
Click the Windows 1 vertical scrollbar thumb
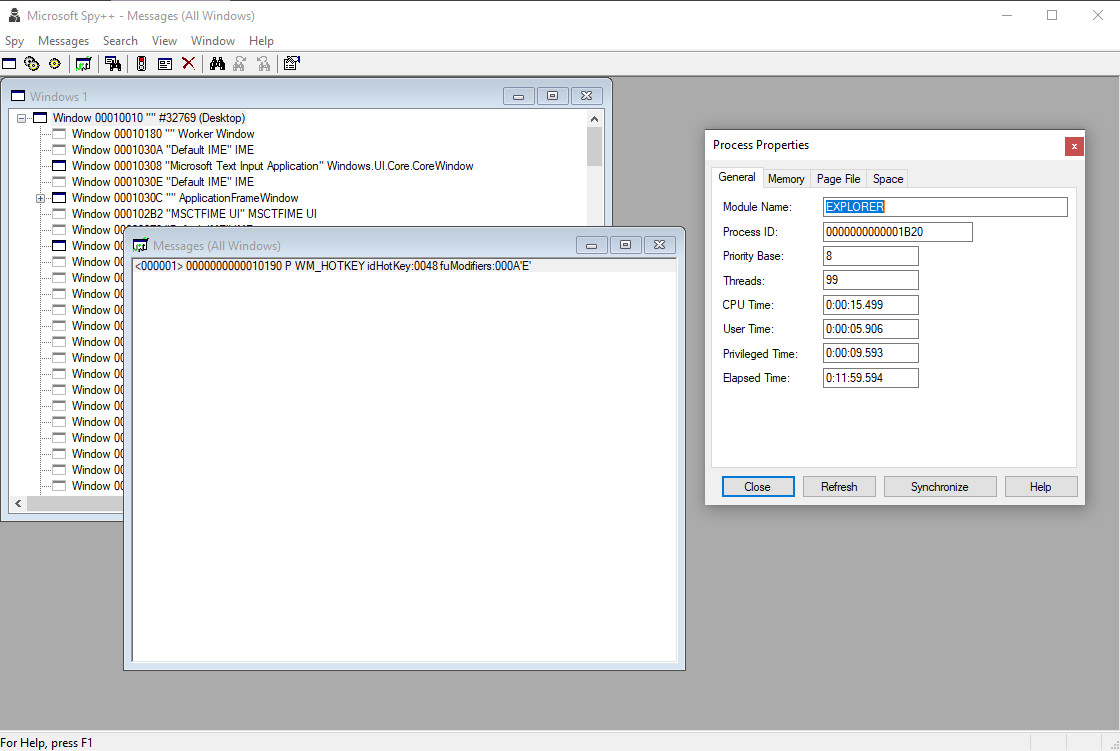[594, 146]
